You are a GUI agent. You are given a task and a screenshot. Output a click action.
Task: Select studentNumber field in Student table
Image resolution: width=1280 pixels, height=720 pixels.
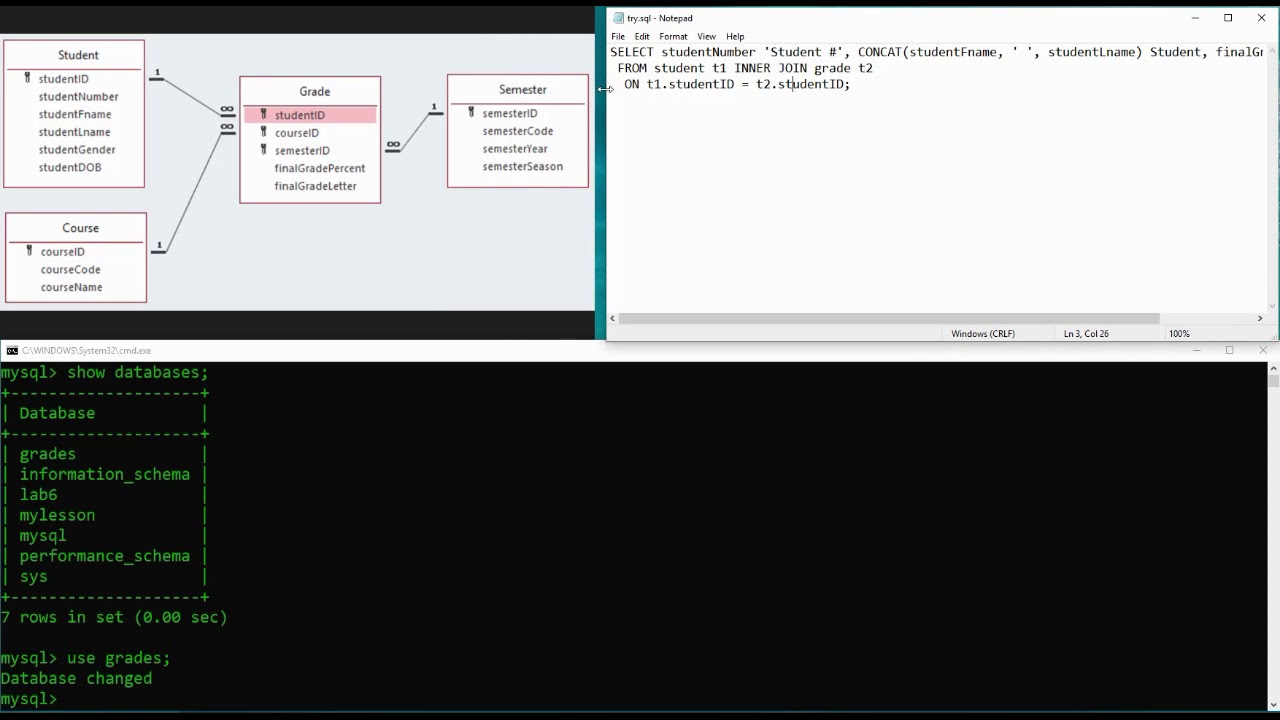(x=78, y=96)
